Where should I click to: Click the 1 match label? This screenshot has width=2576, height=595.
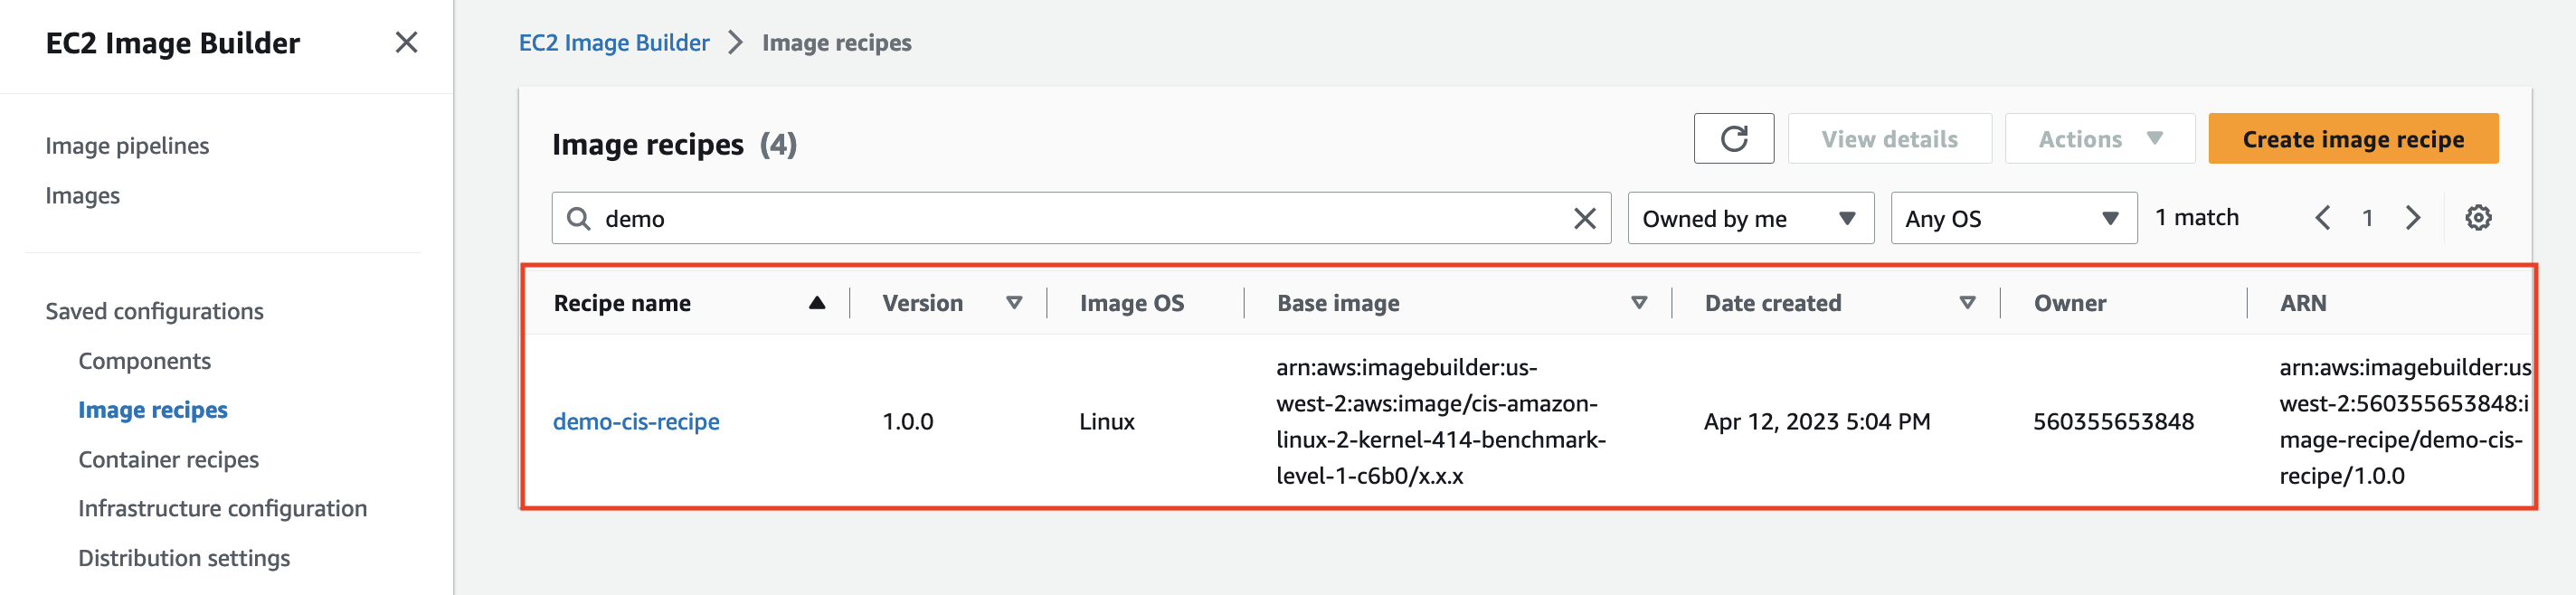(x=2196, y=218)
